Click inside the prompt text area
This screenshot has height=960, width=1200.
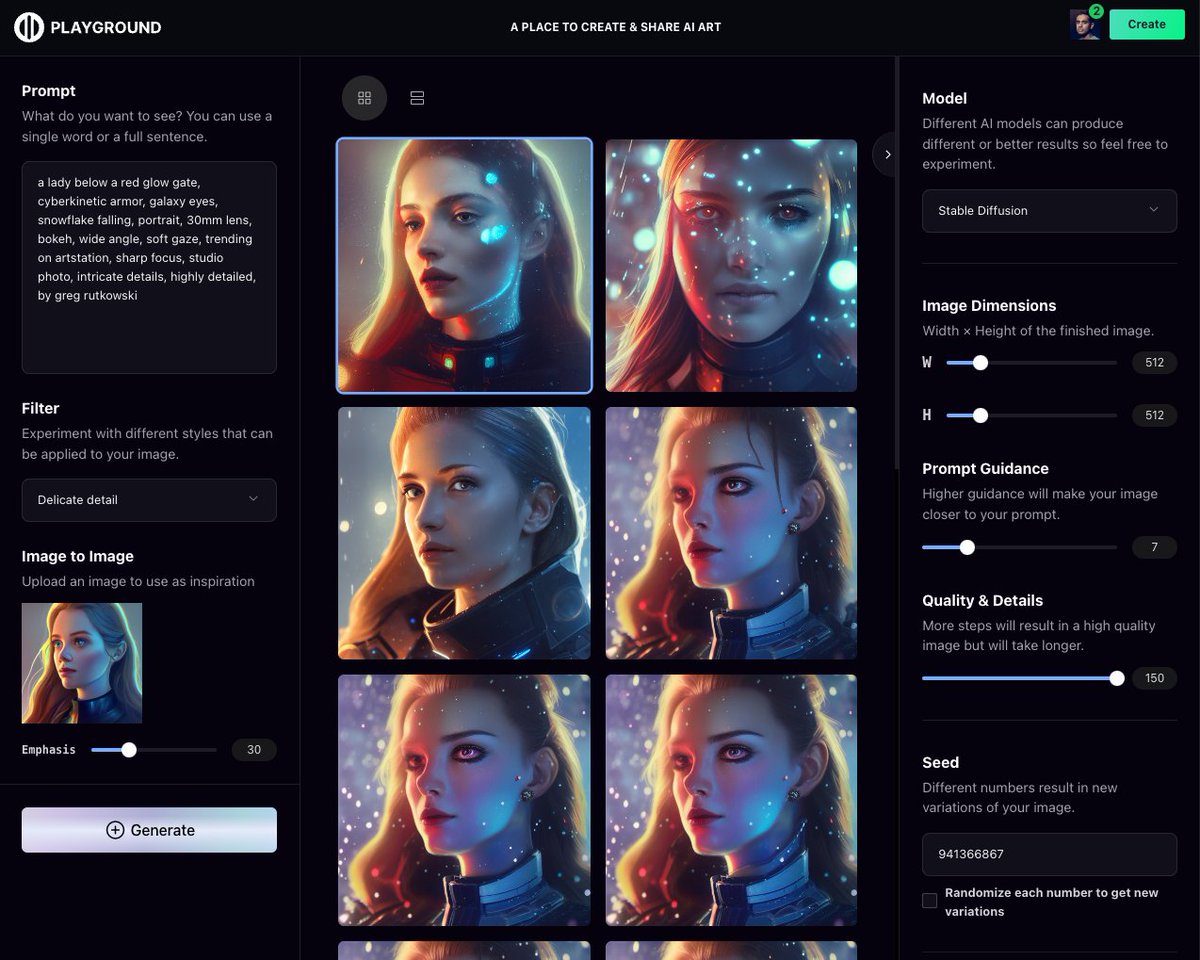click(149, 267)
